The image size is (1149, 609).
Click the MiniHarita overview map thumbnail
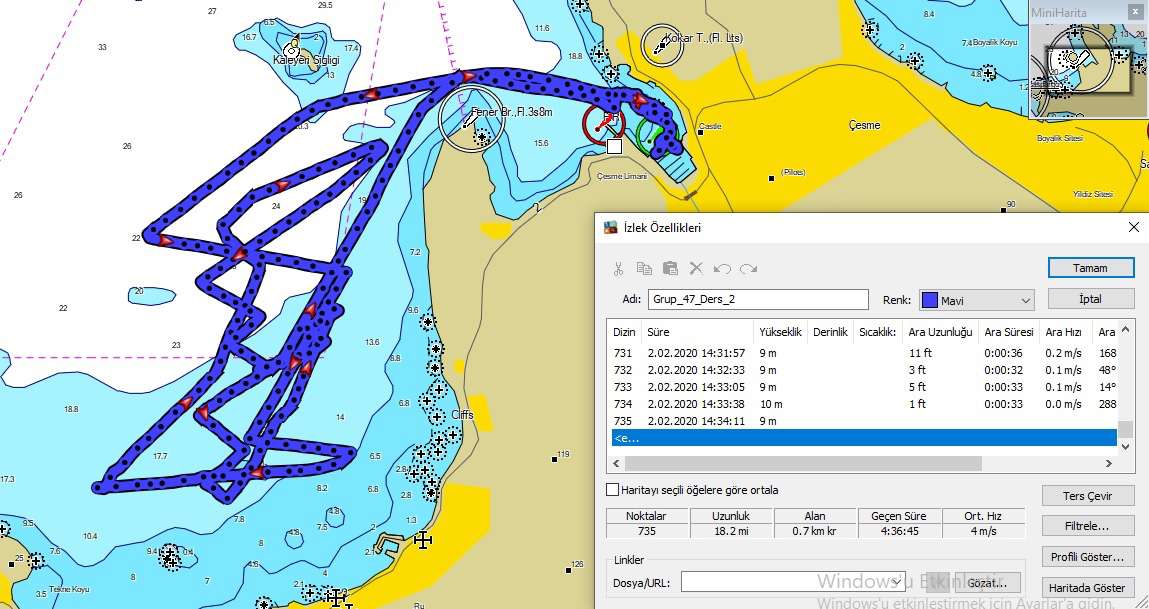click(1088, 67)
